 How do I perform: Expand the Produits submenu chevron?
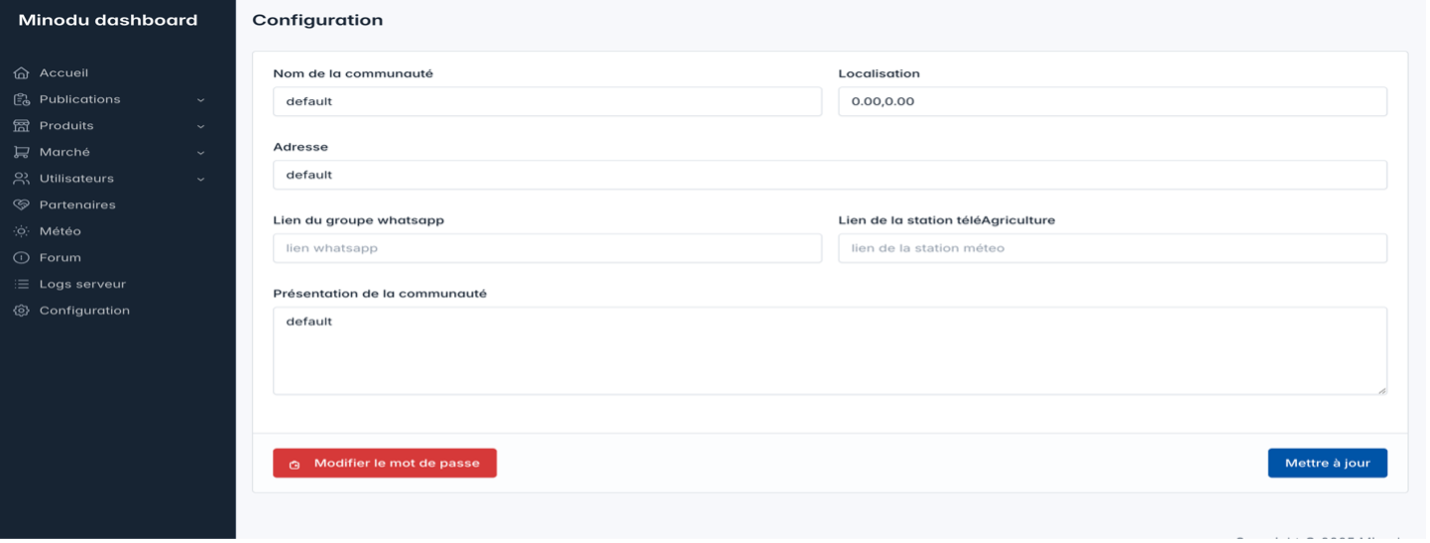[x=200, y=126]
